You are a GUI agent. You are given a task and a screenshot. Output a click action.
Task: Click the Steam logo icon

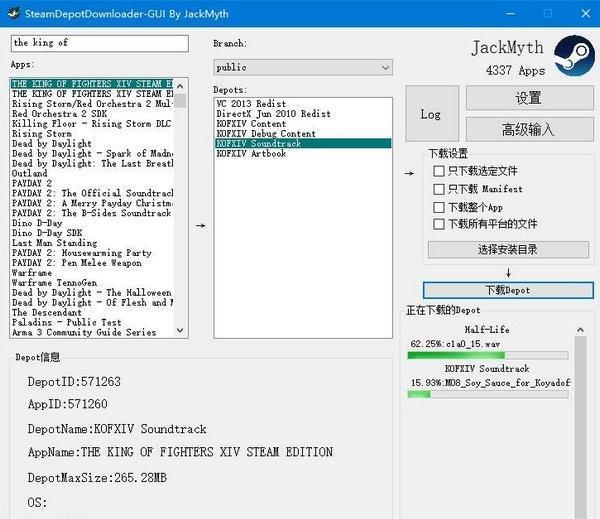(x=574, y=55)
